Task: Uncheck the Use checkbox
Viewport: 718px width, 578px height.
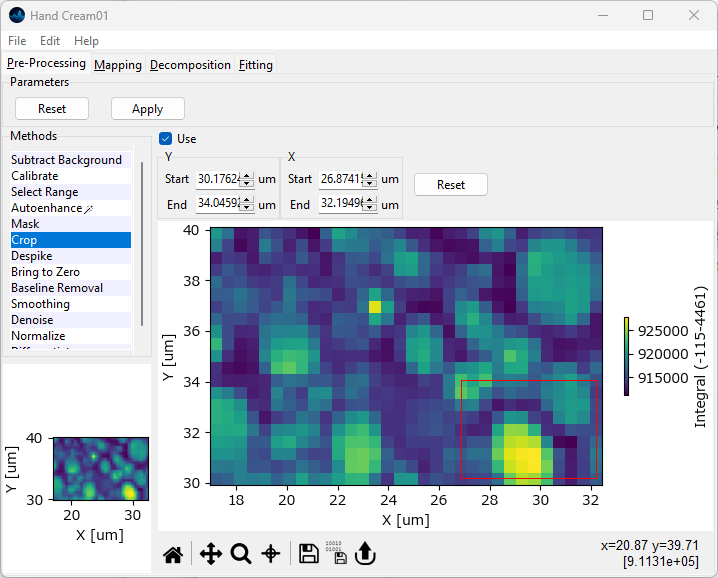Action: 166,139
